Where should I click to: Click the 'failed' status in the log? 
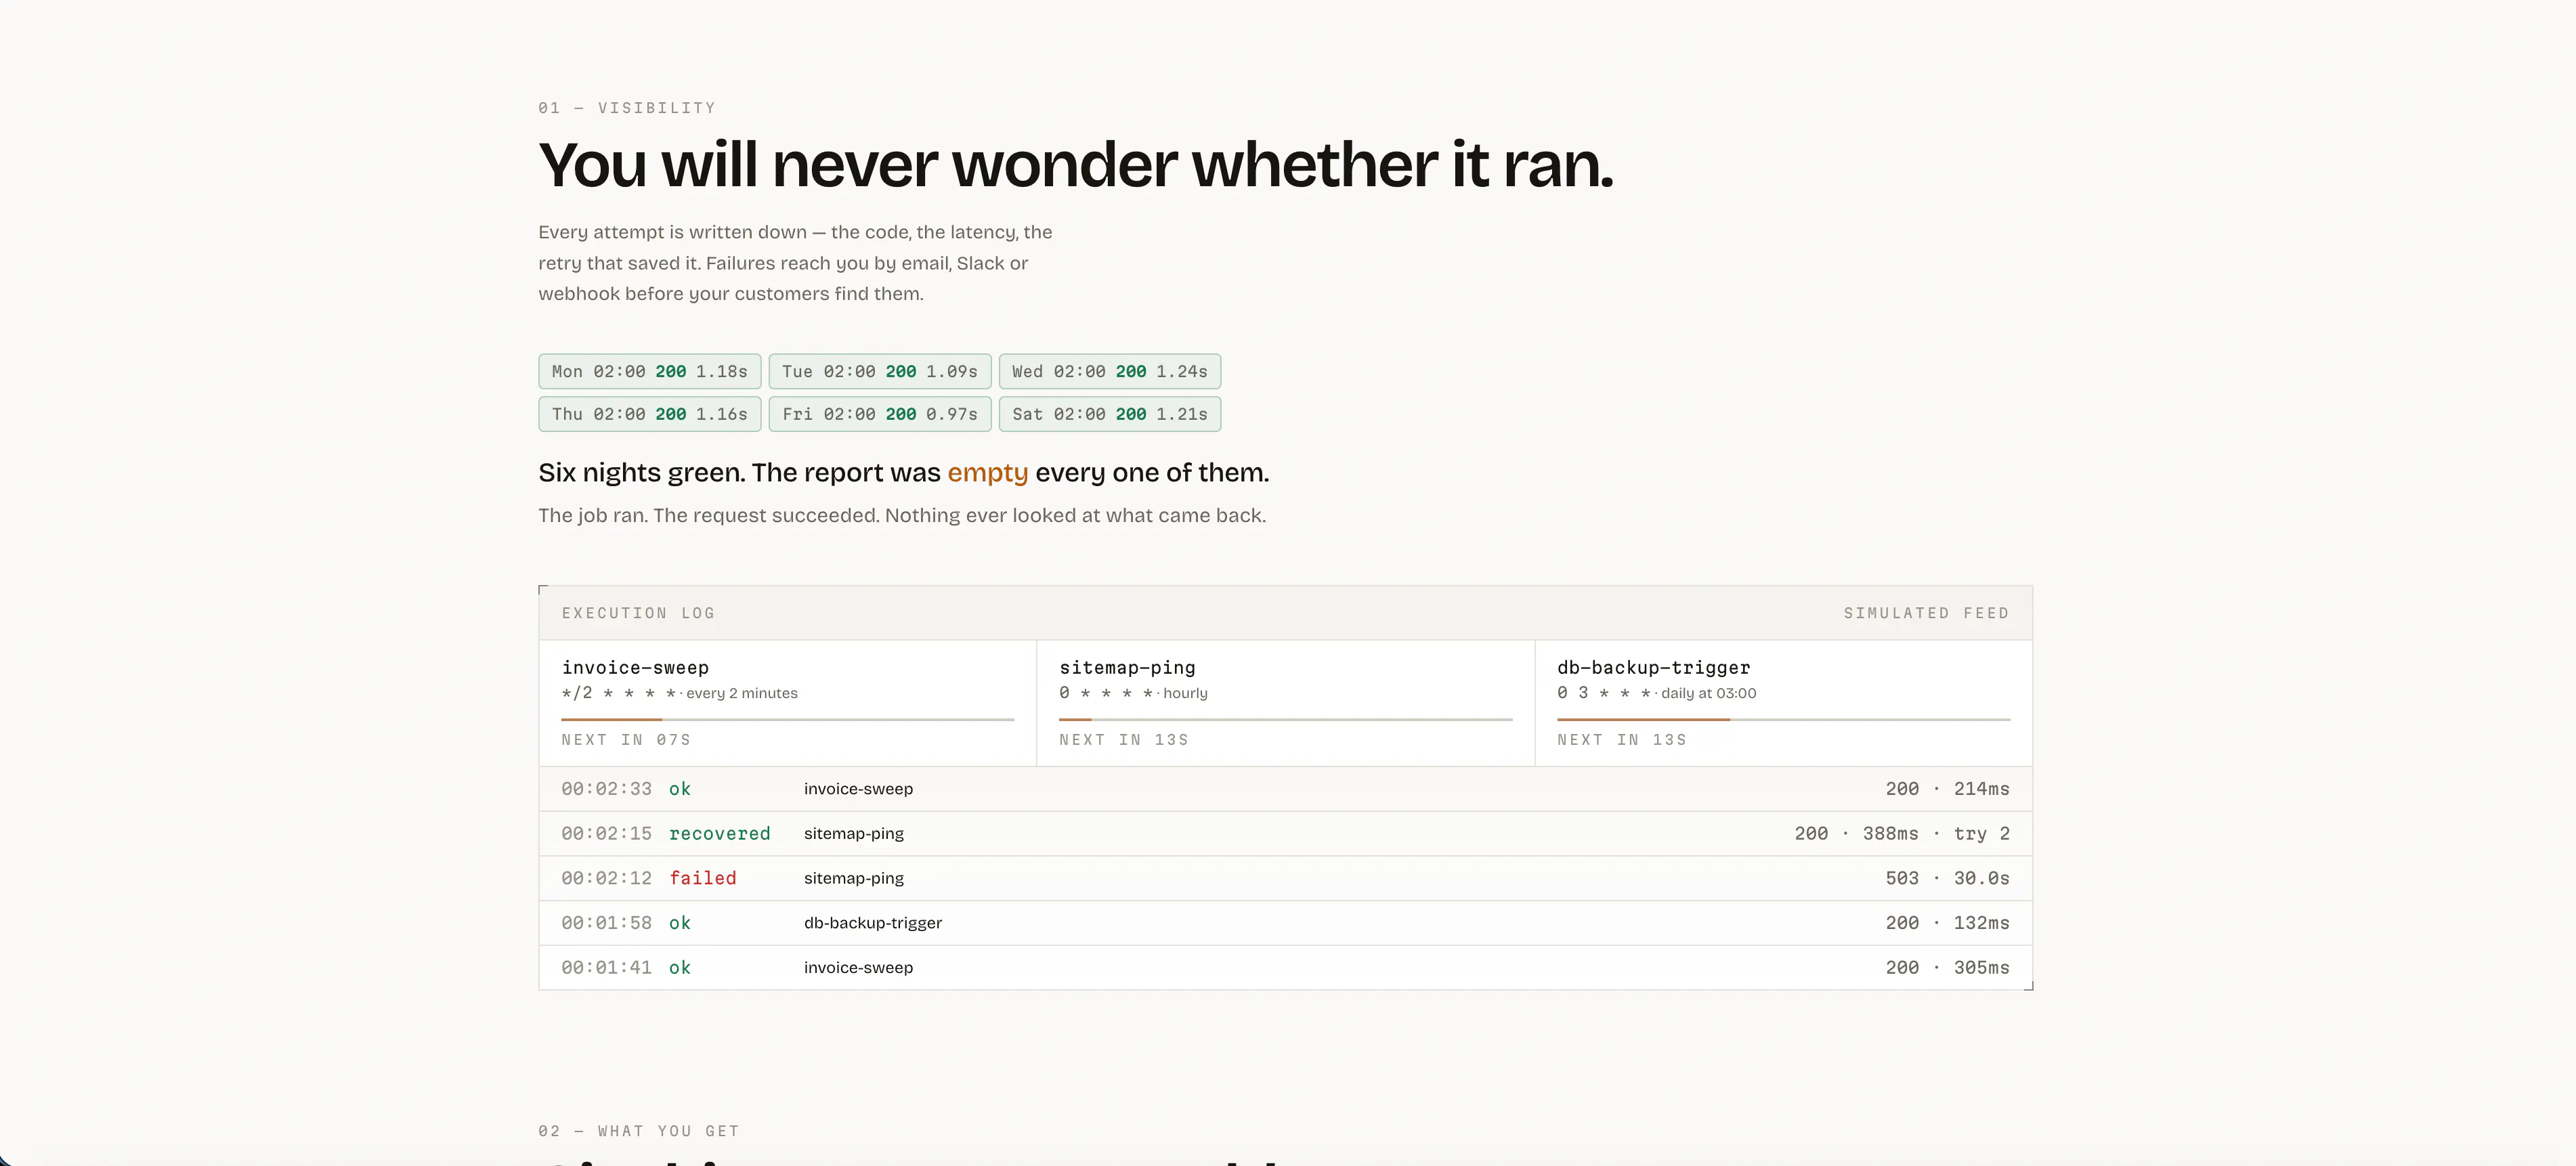[703, 878]
